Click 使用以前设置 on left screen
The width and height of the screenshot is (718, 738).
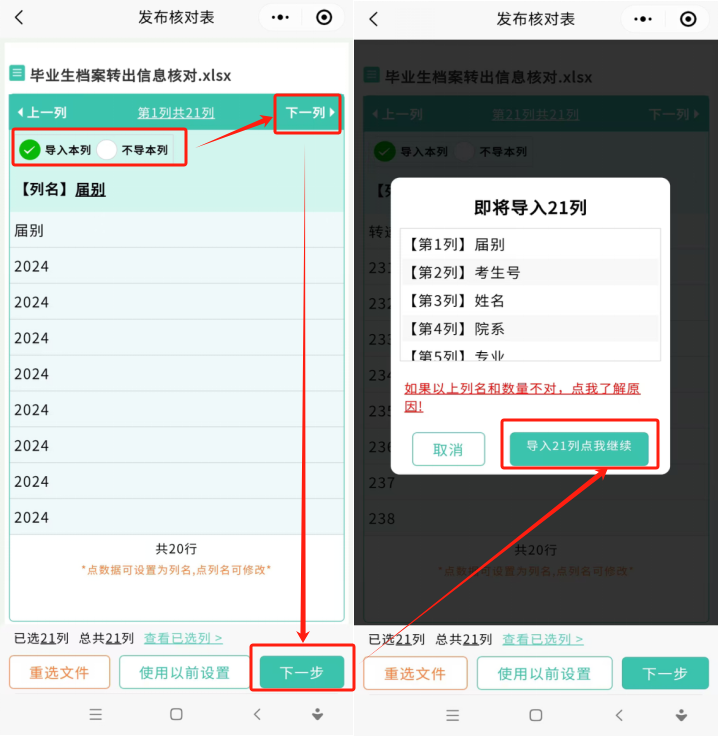coord(184,672)
